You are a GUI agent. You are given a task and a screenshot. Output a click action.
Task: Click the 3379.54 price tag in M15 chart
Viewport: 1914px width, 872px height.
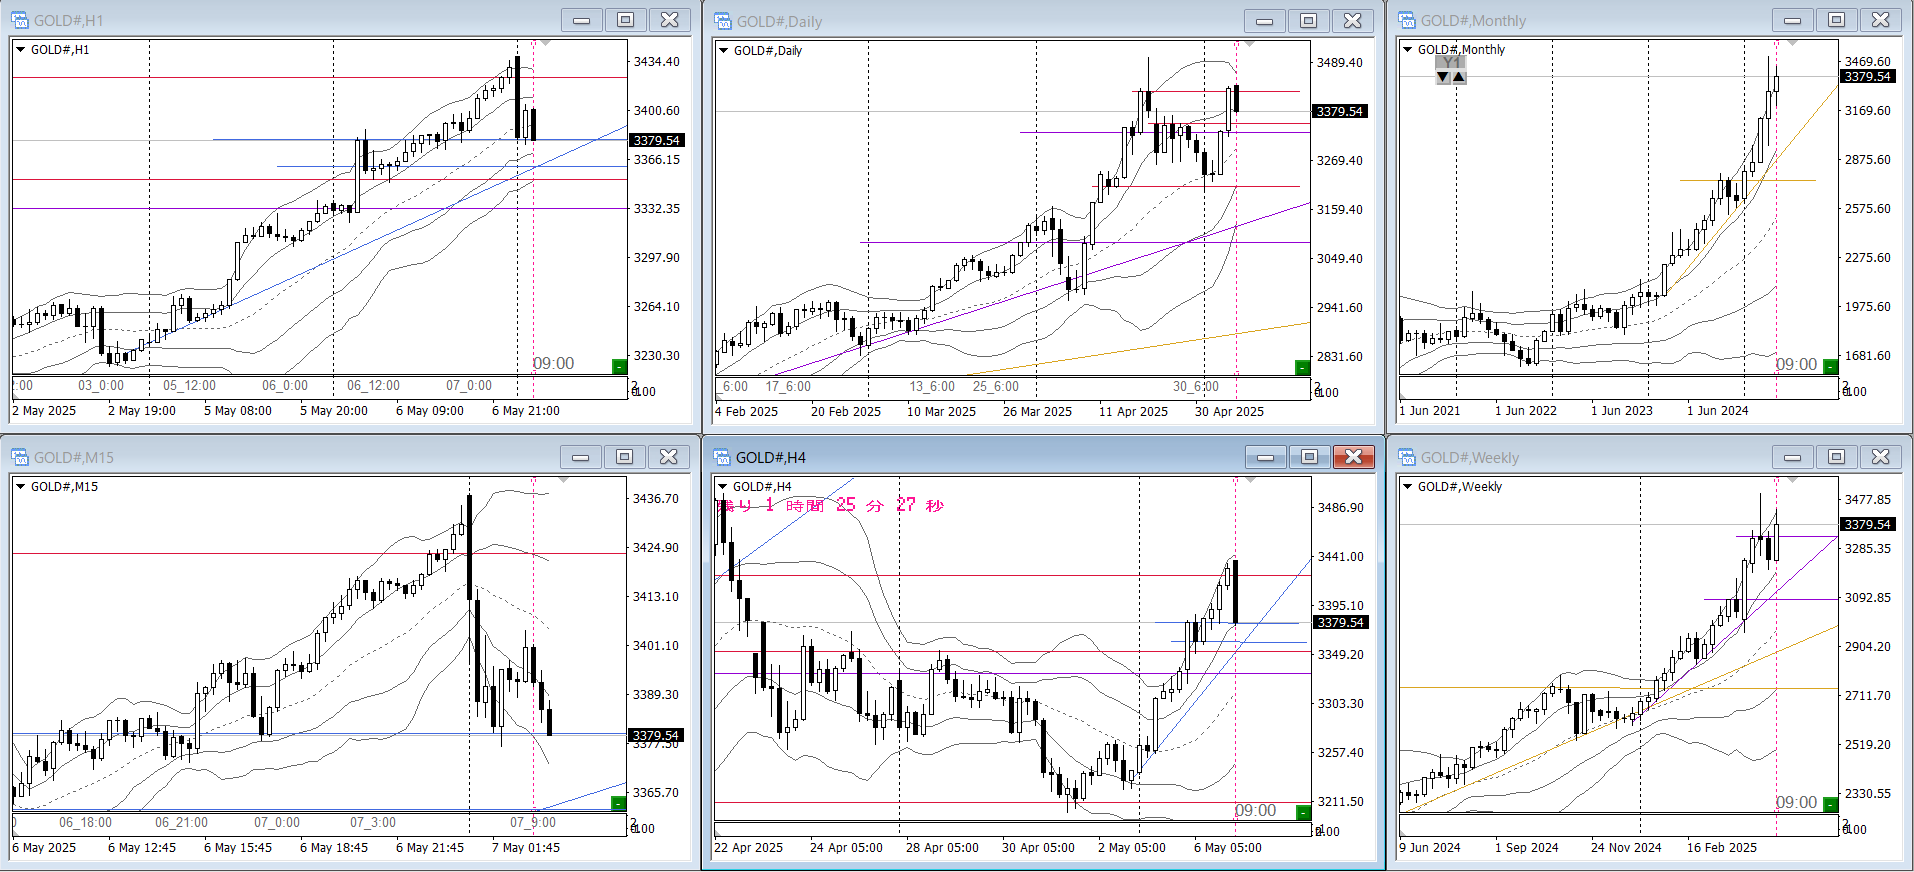click(x=656, y=736)
